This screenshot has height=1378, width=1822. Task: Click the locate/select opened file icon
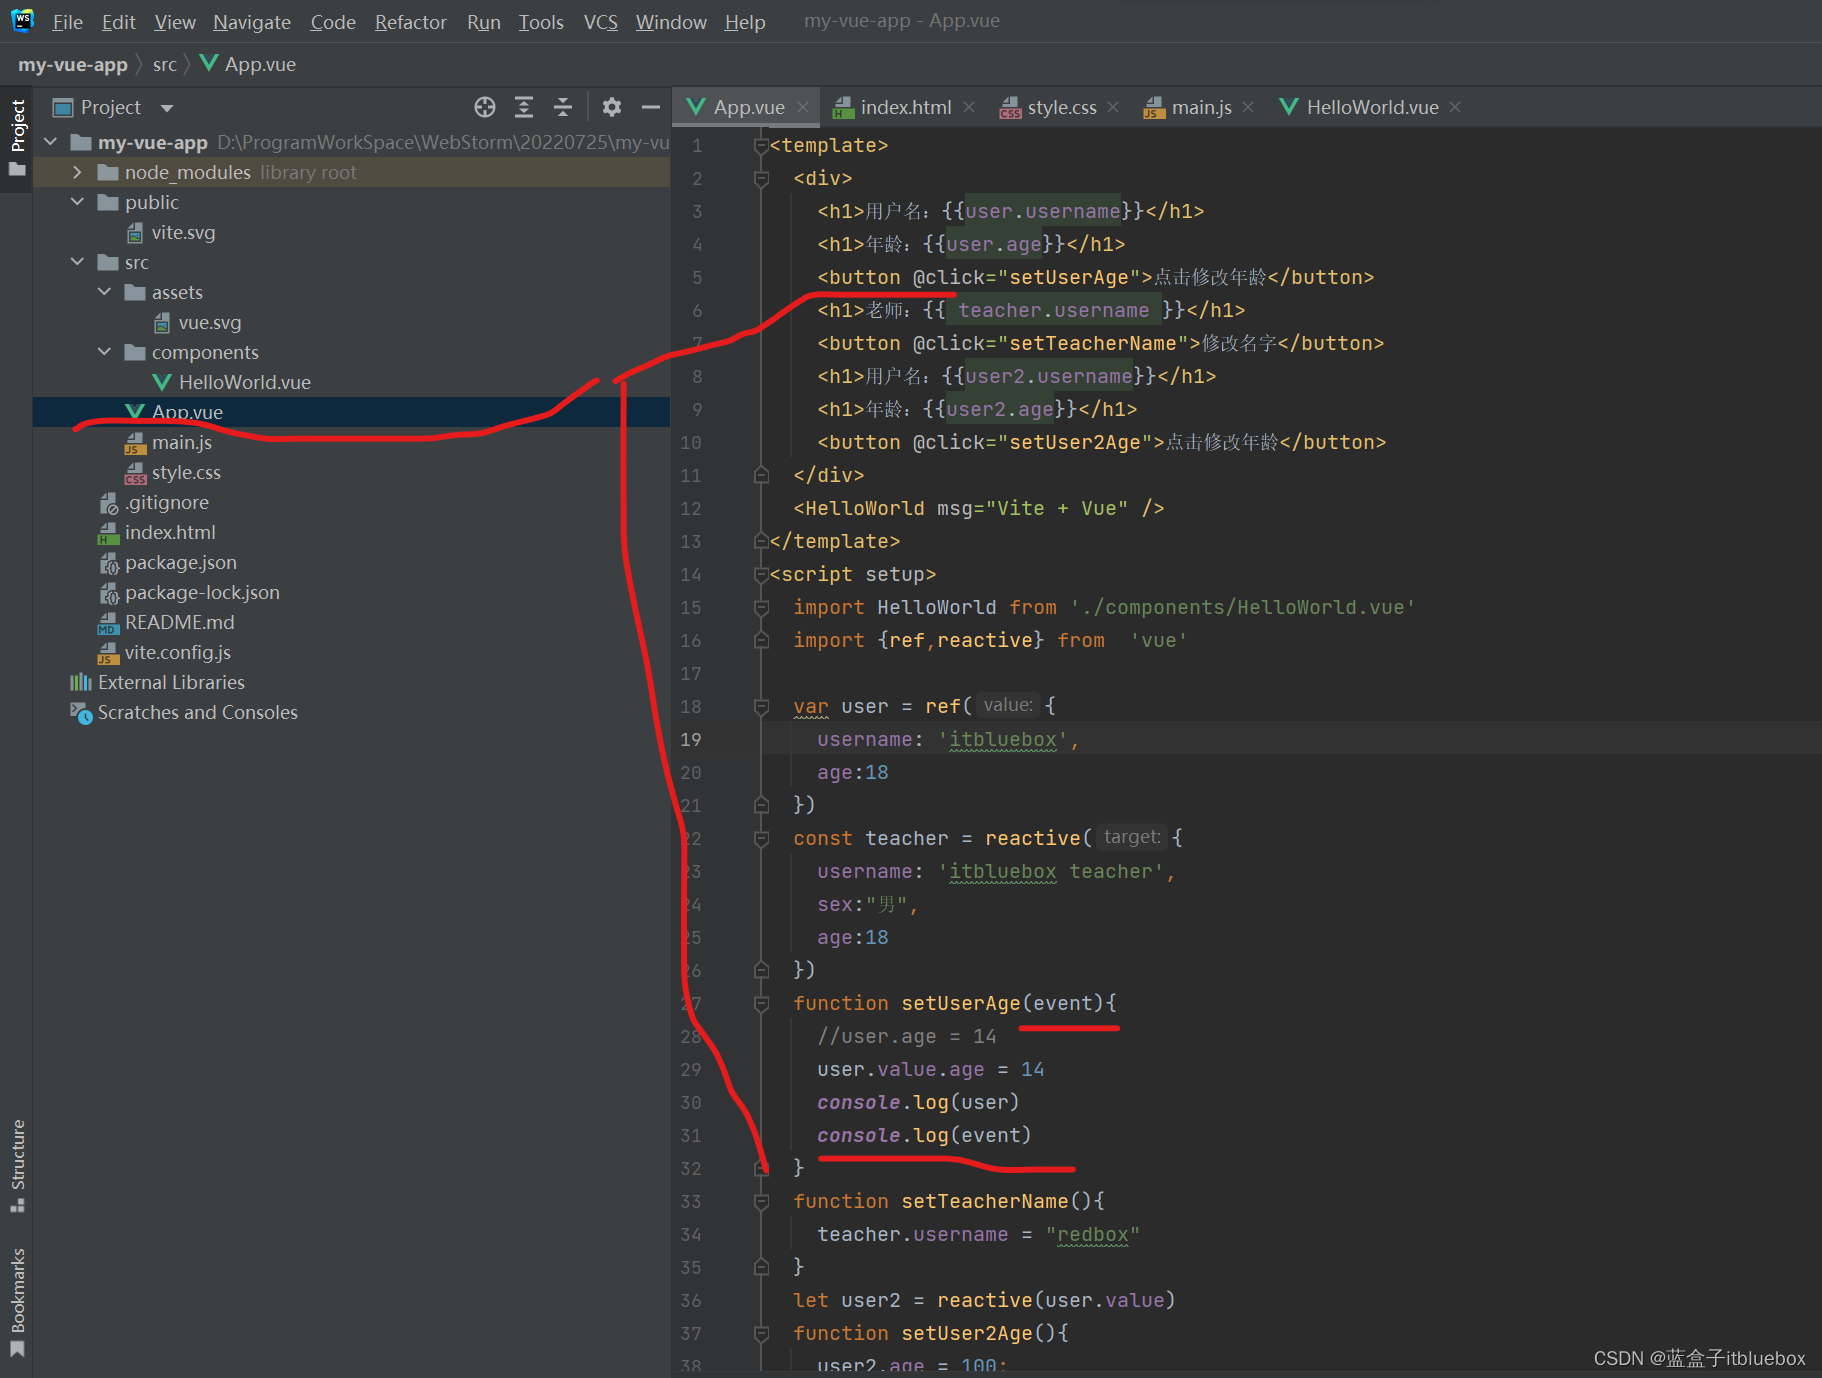tap(485, 107)
